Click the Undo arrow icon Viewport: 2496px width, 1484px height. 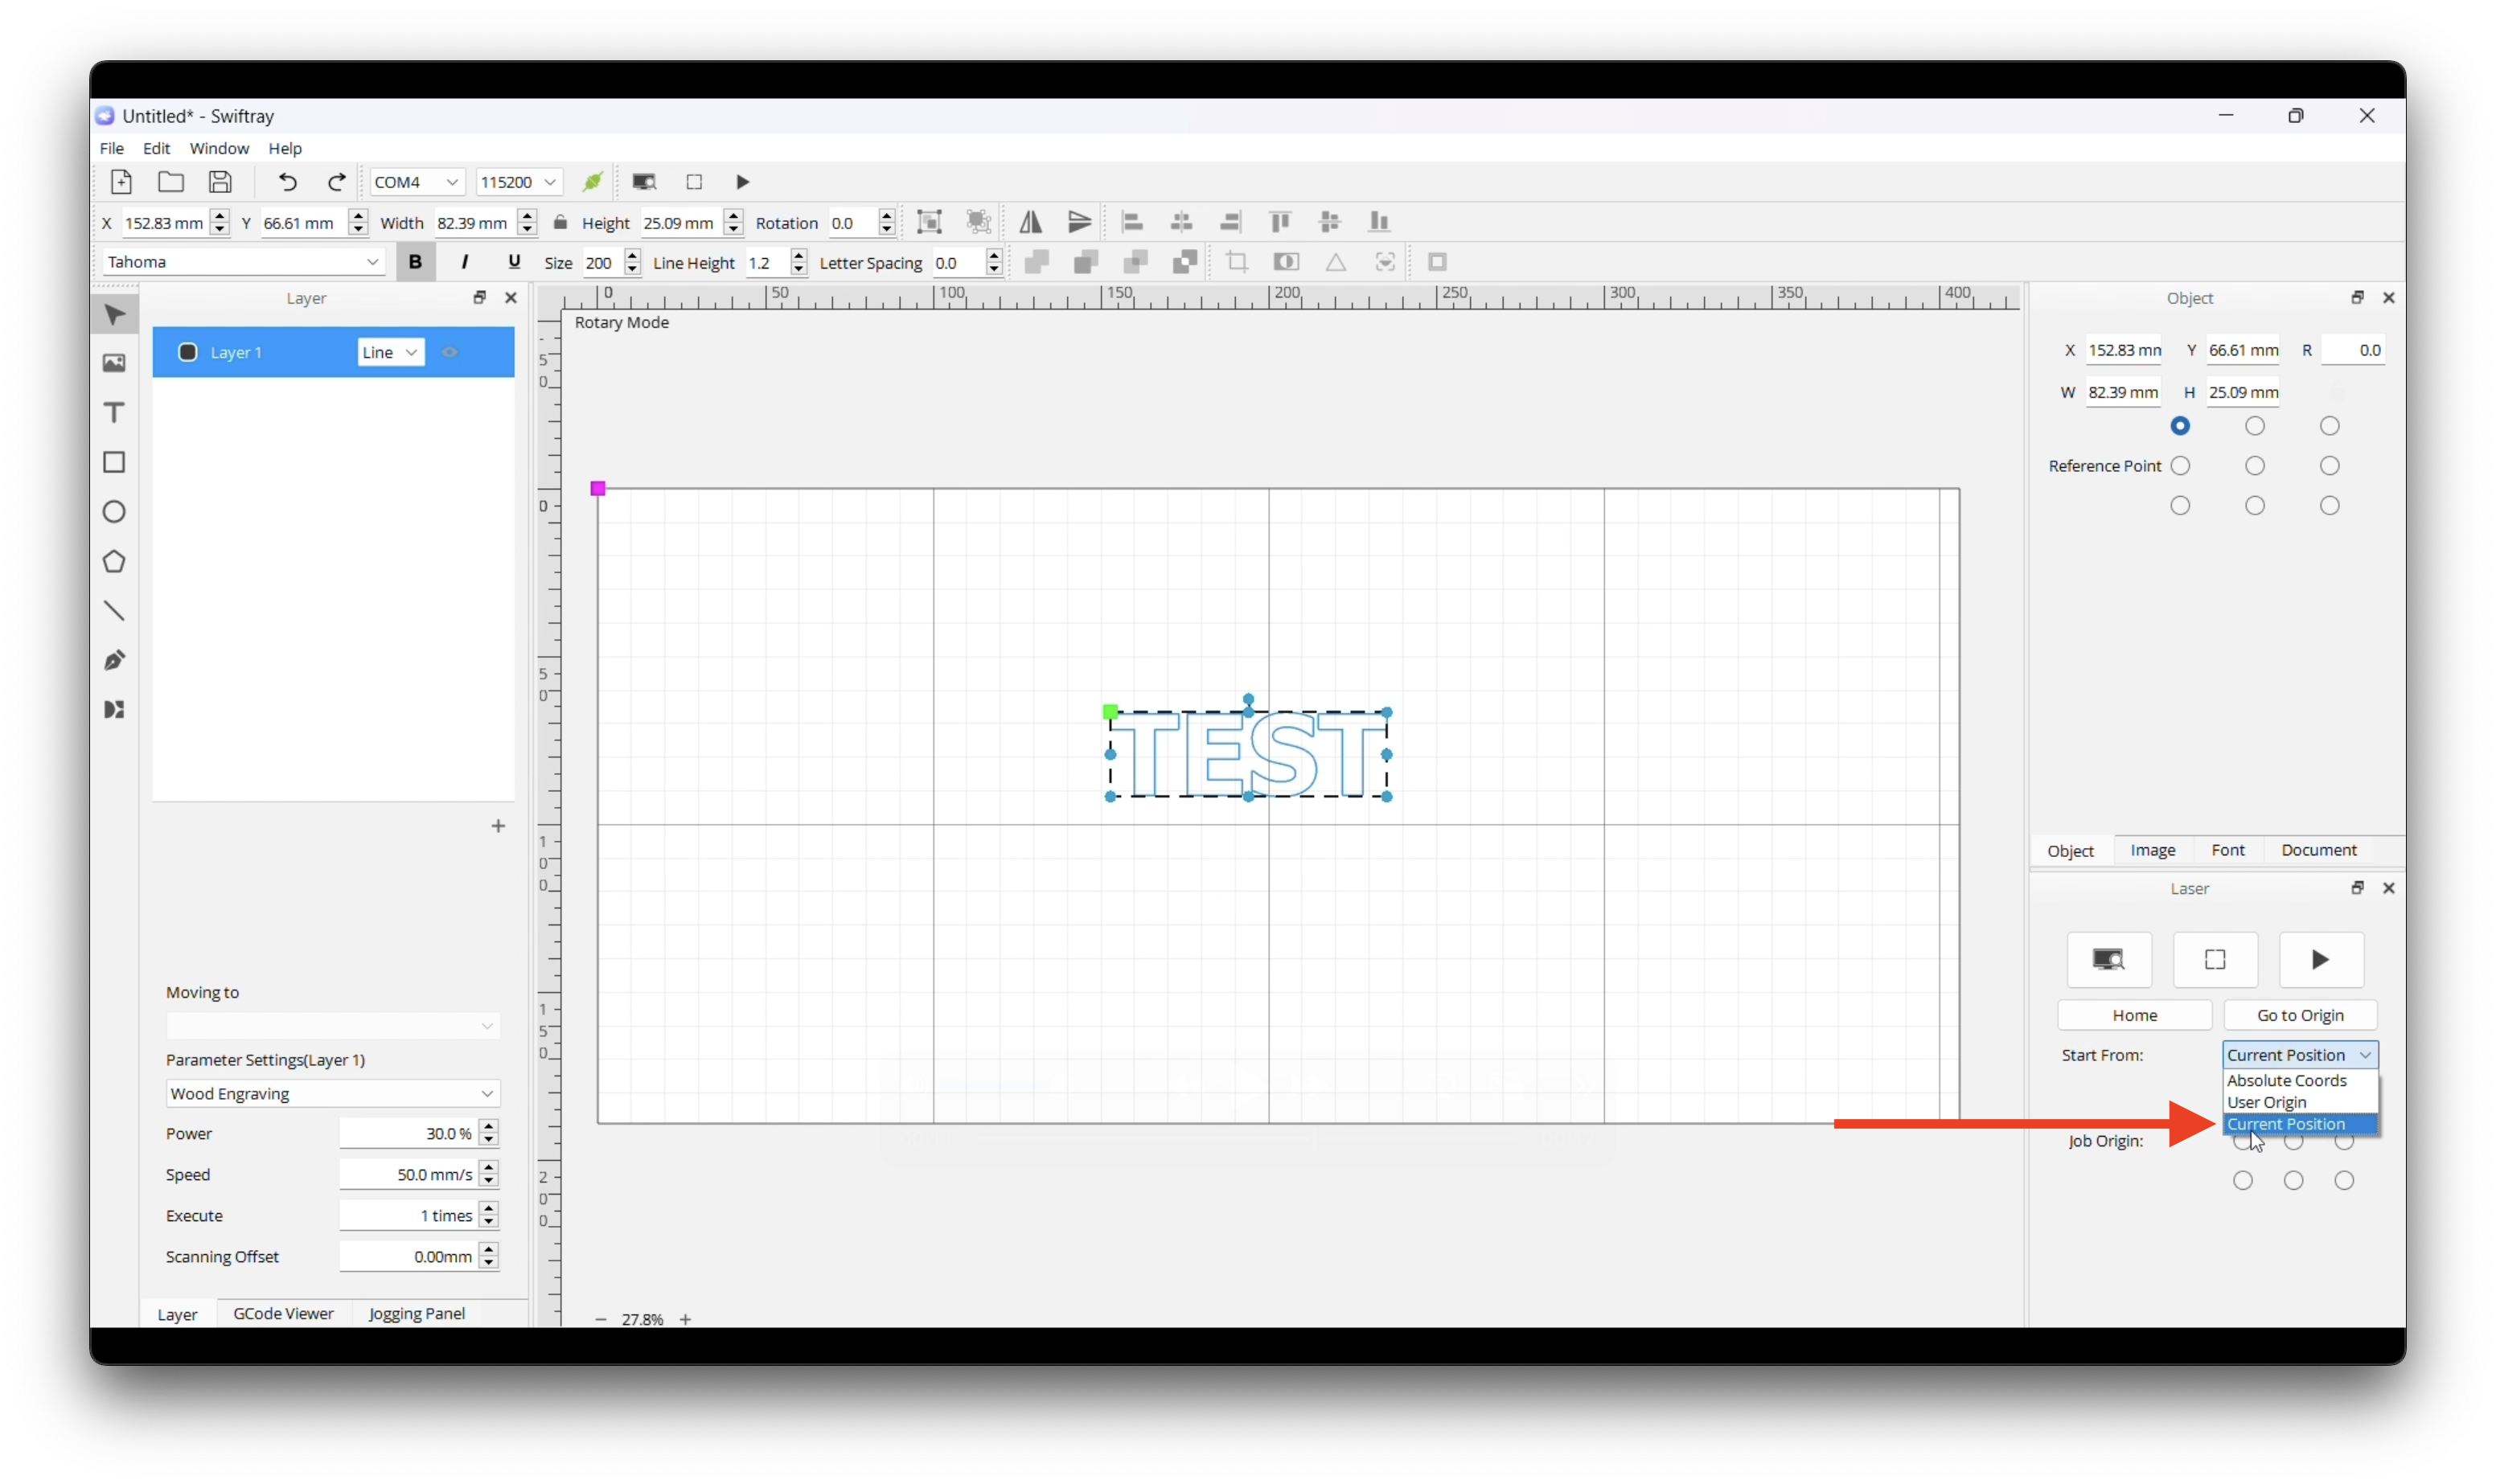287,182
